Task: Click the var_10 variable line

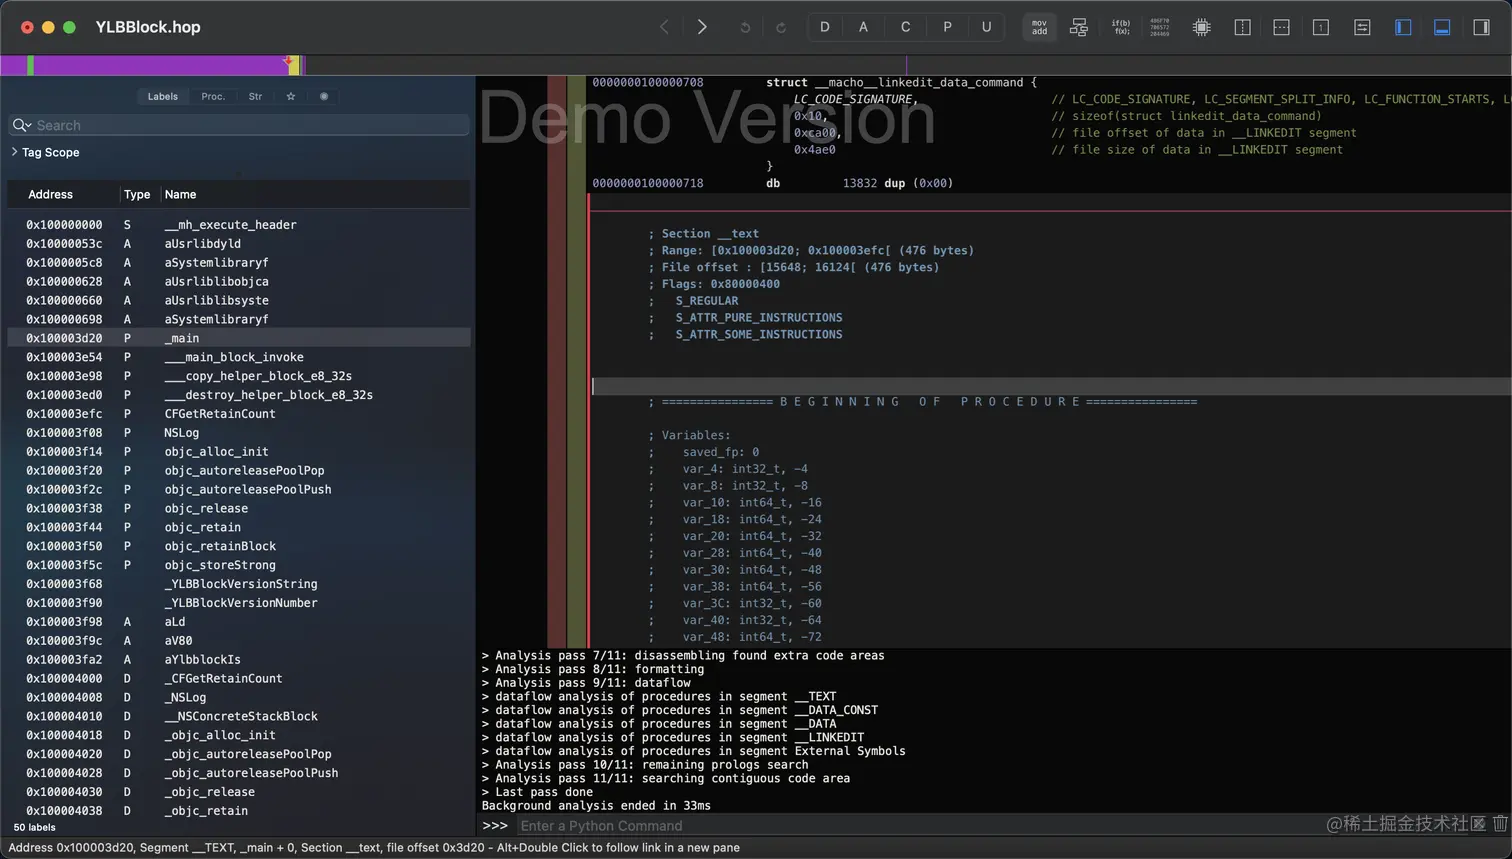Action: pyautogui.click(x=752, y=503)
